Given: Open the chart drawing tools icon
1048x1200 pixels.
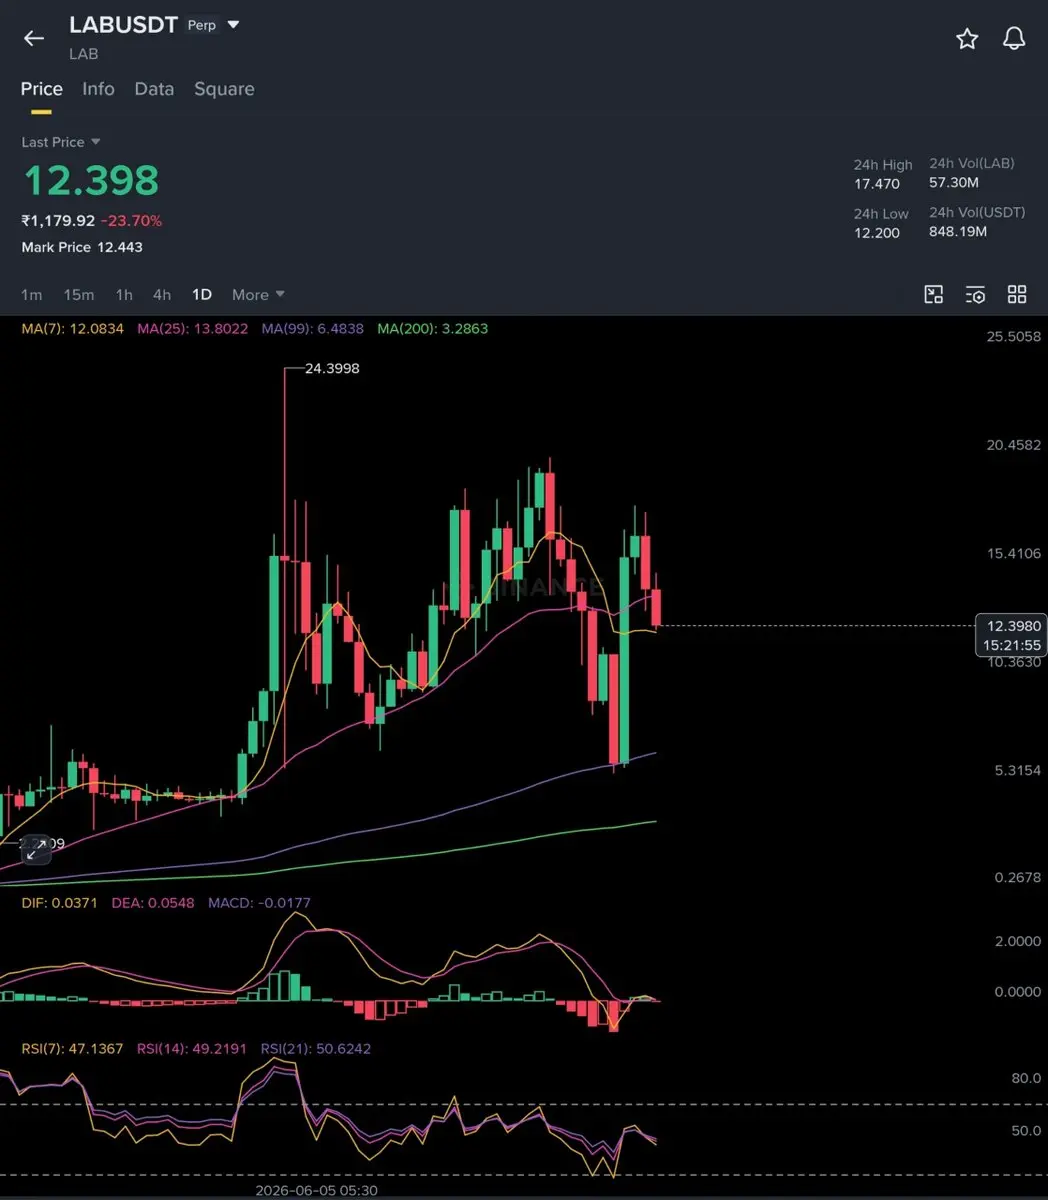Looking at the screenshot, I should (934, 294).
